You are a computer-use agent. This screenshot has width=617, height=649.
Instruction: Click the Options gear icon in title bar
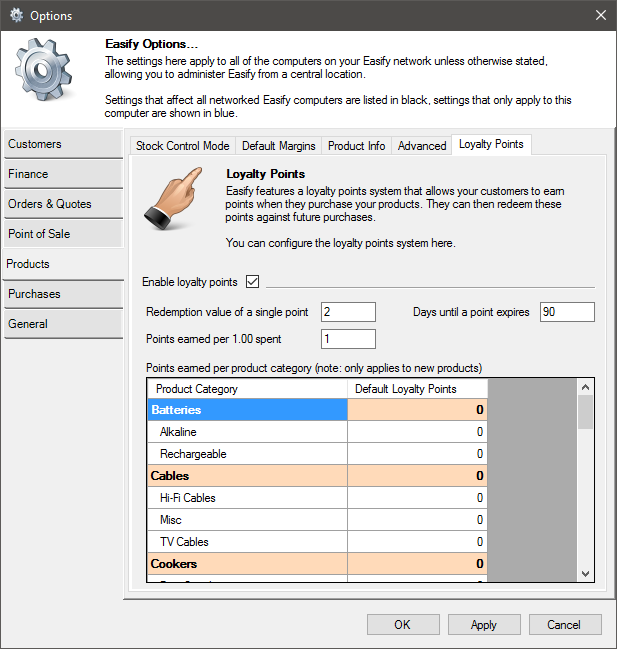click(x=17, y=15)
